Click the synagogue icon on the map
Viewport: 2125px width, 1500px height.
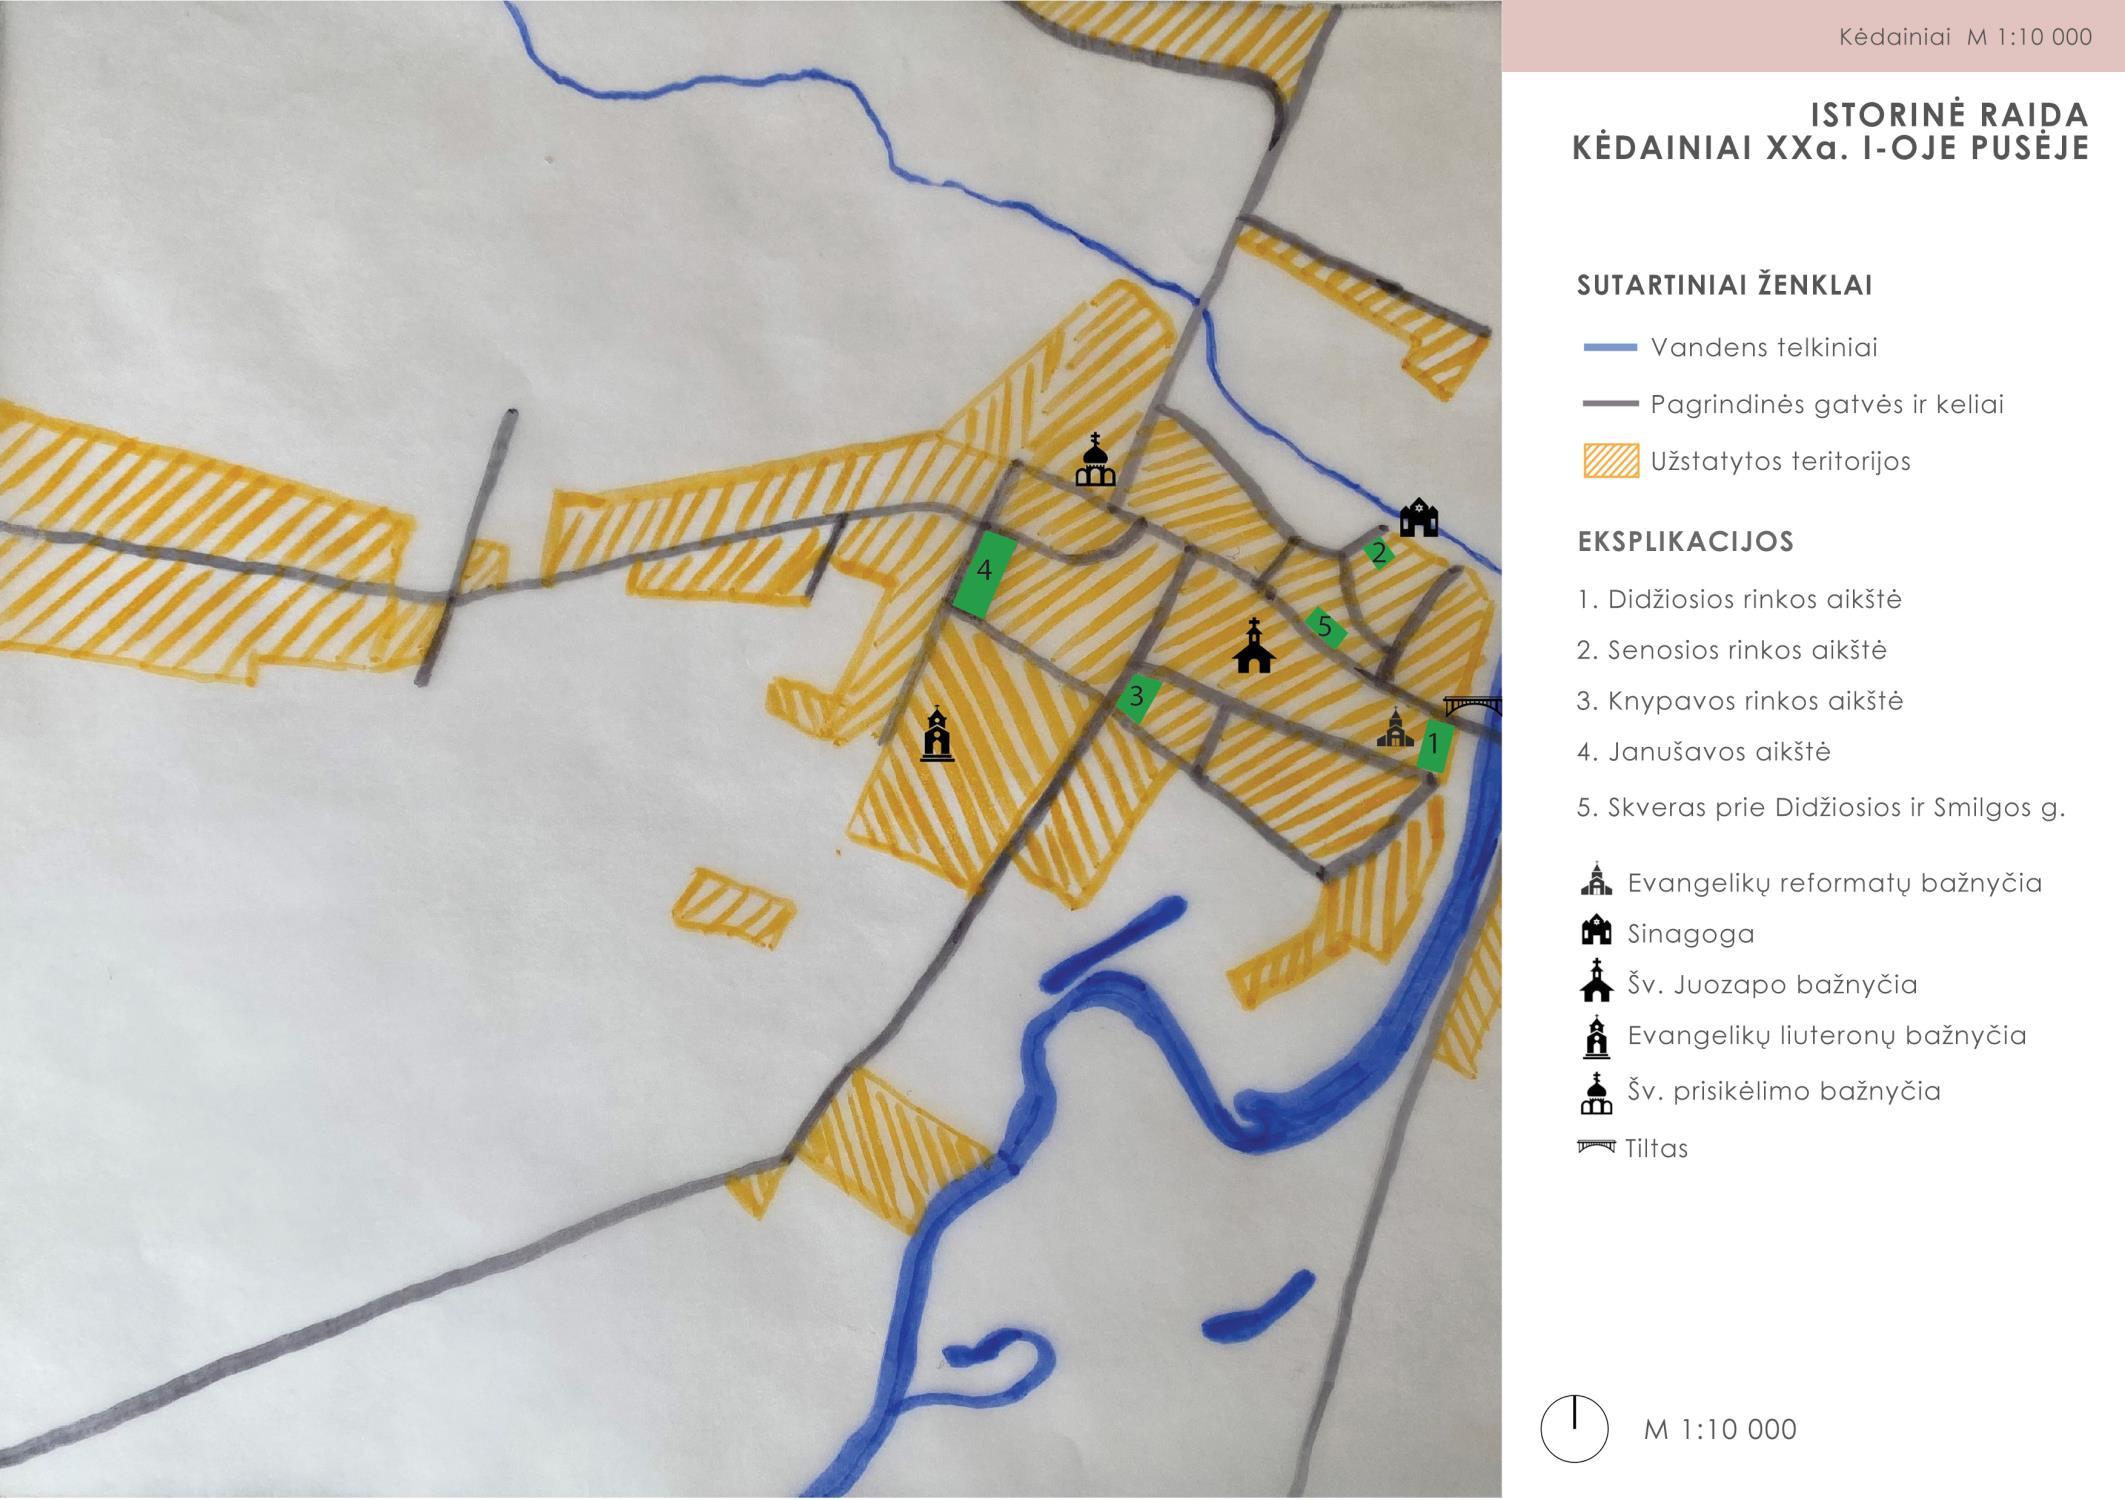[1418, 518]
